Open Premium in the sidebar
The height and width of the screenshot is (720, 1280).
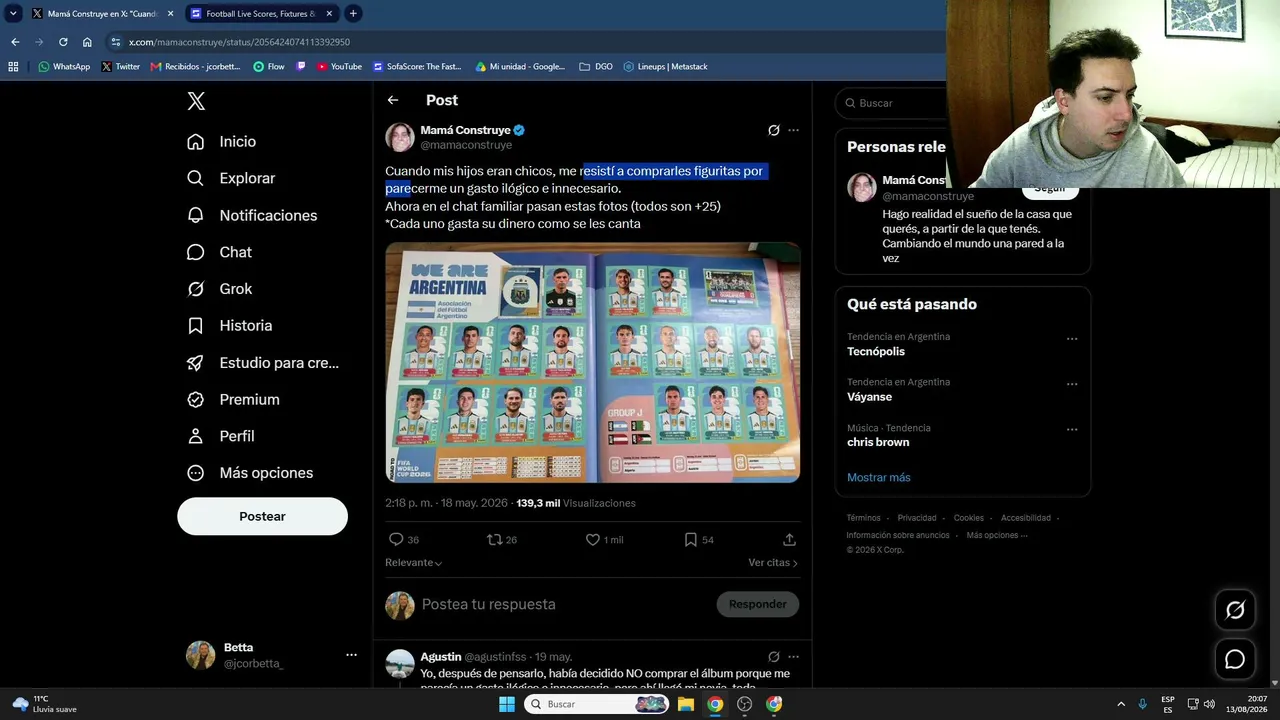coord(233,399)
